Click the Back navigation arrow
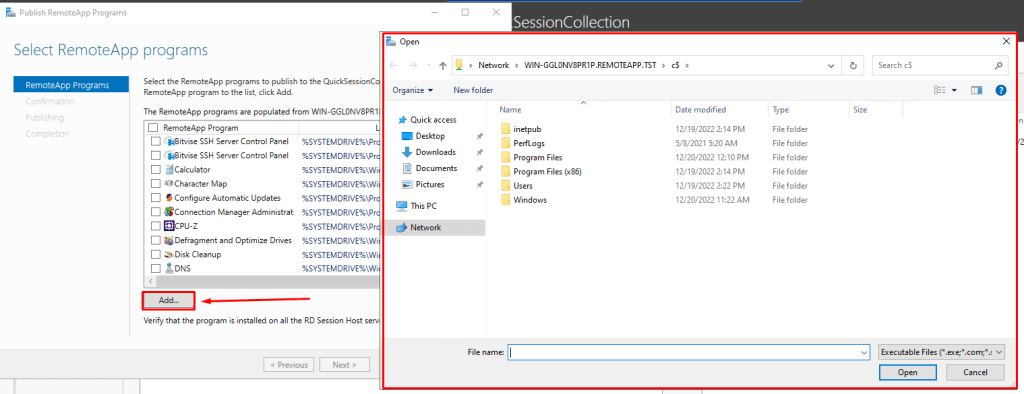 point(393,65)
